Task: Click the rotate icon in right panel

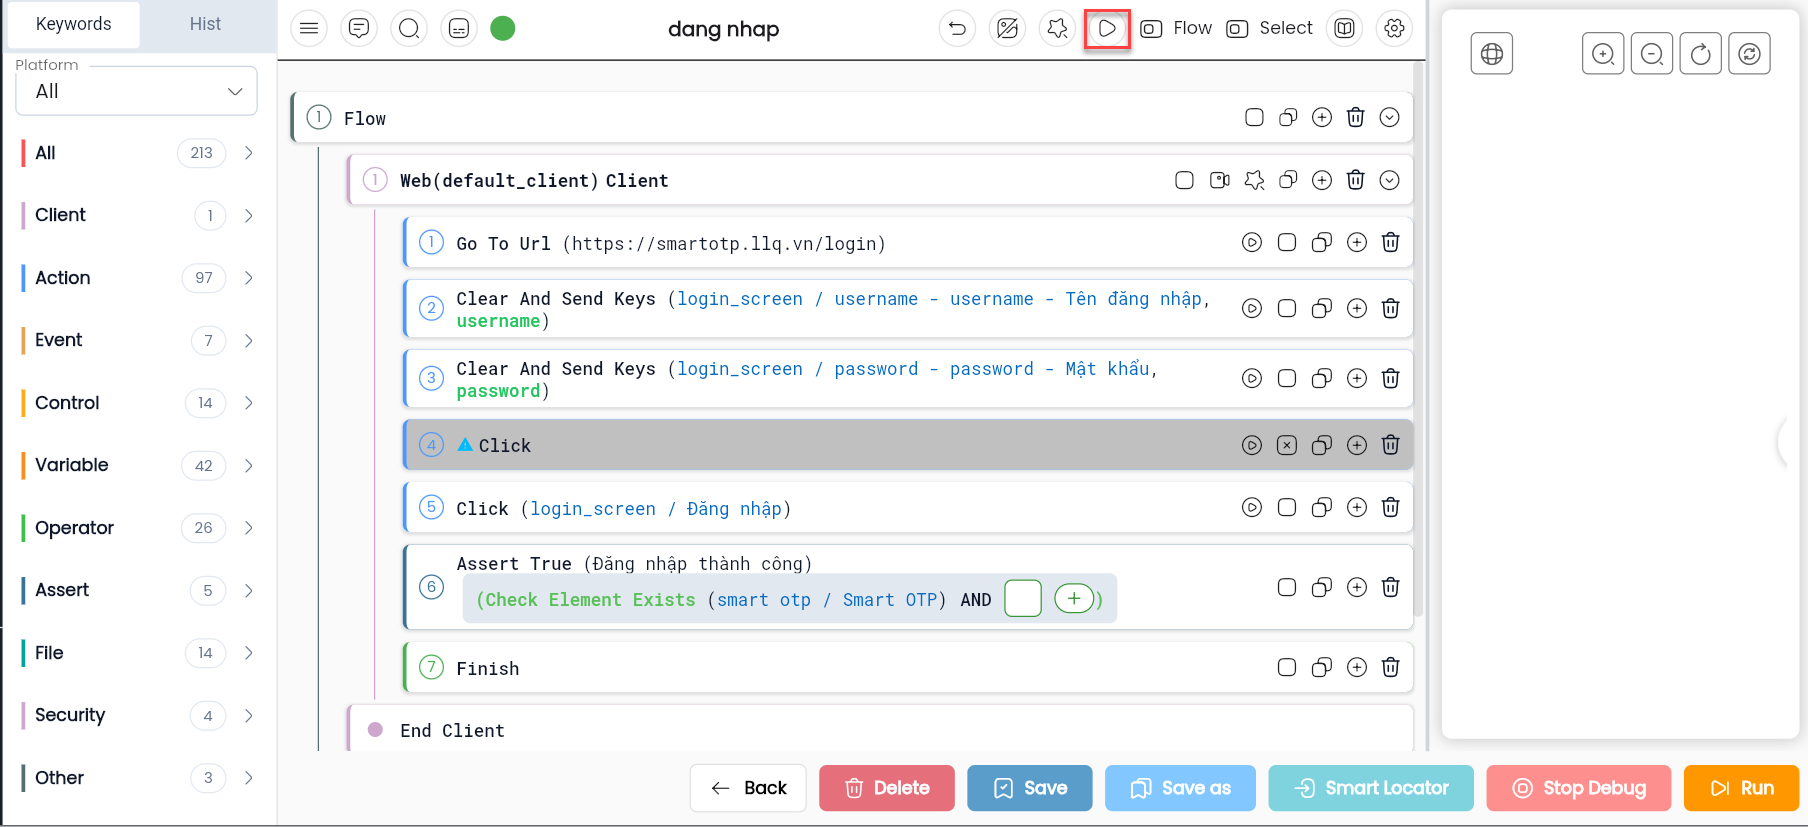Action: pyautogui.click(x=1701, y=54)
